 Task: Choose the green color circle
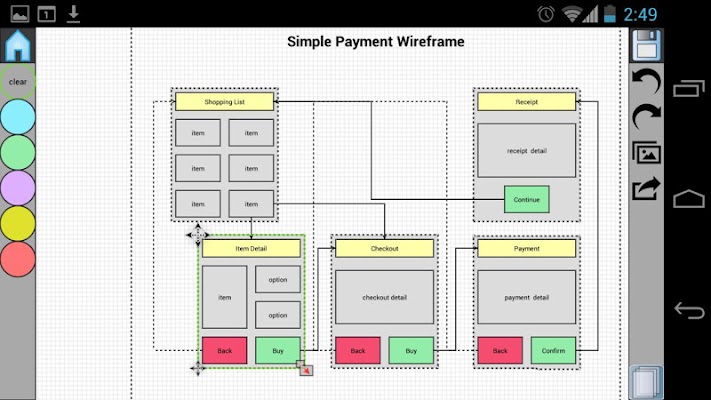click(18, 152)
